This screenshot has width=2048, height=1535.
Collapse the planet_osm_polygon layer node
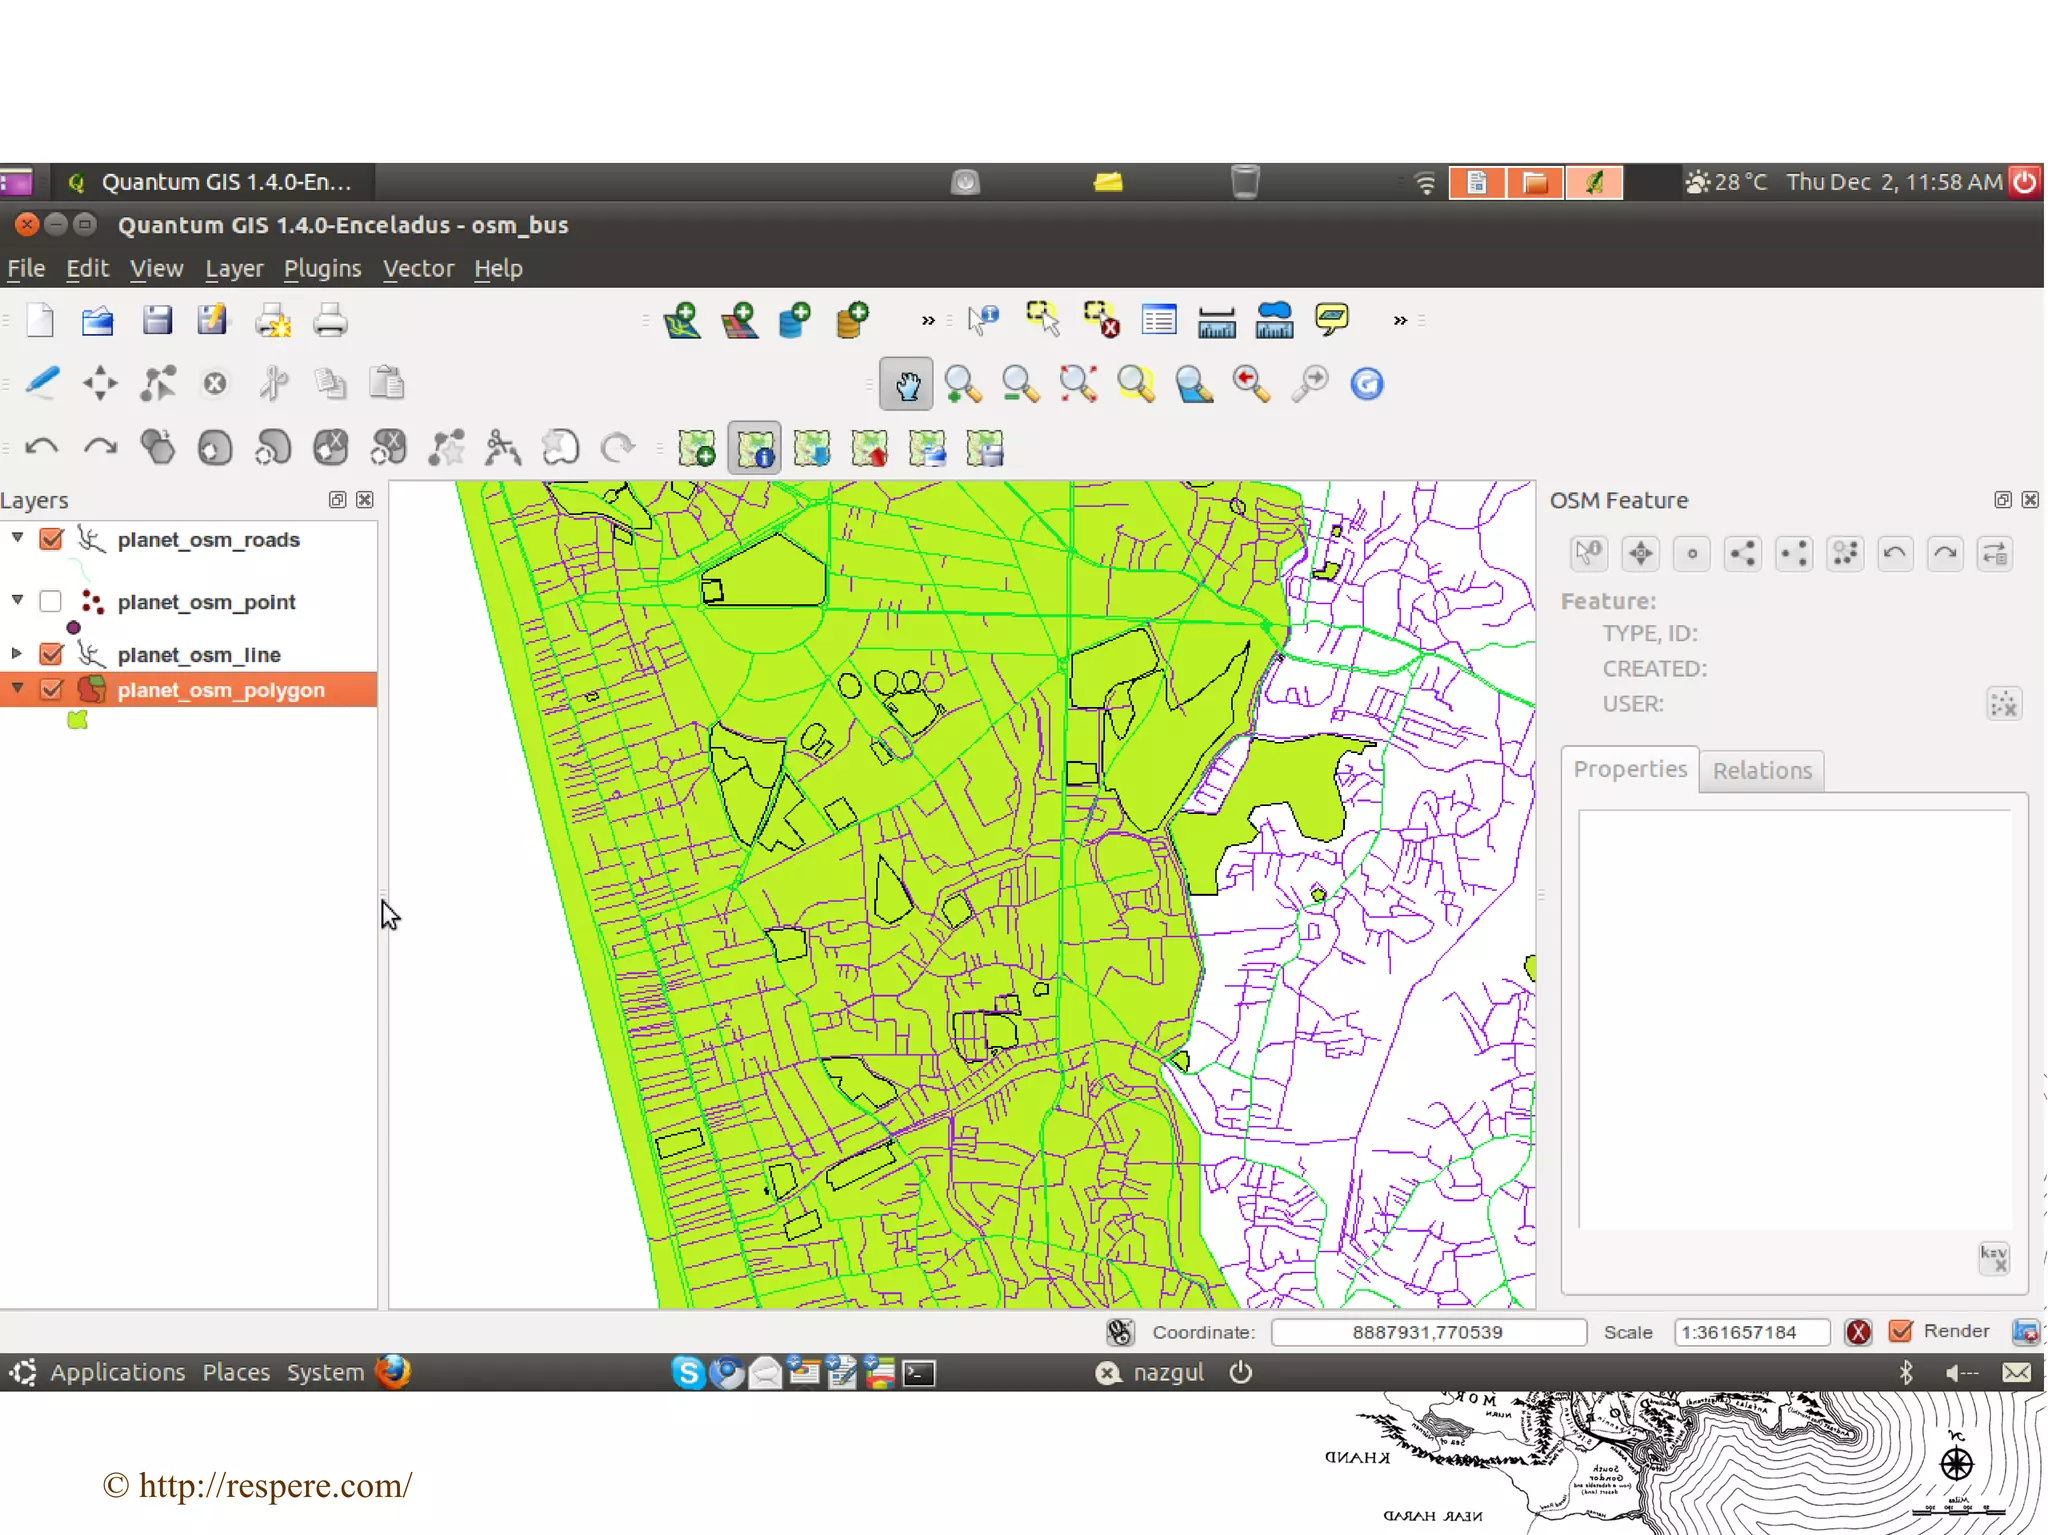pos(17,689)
